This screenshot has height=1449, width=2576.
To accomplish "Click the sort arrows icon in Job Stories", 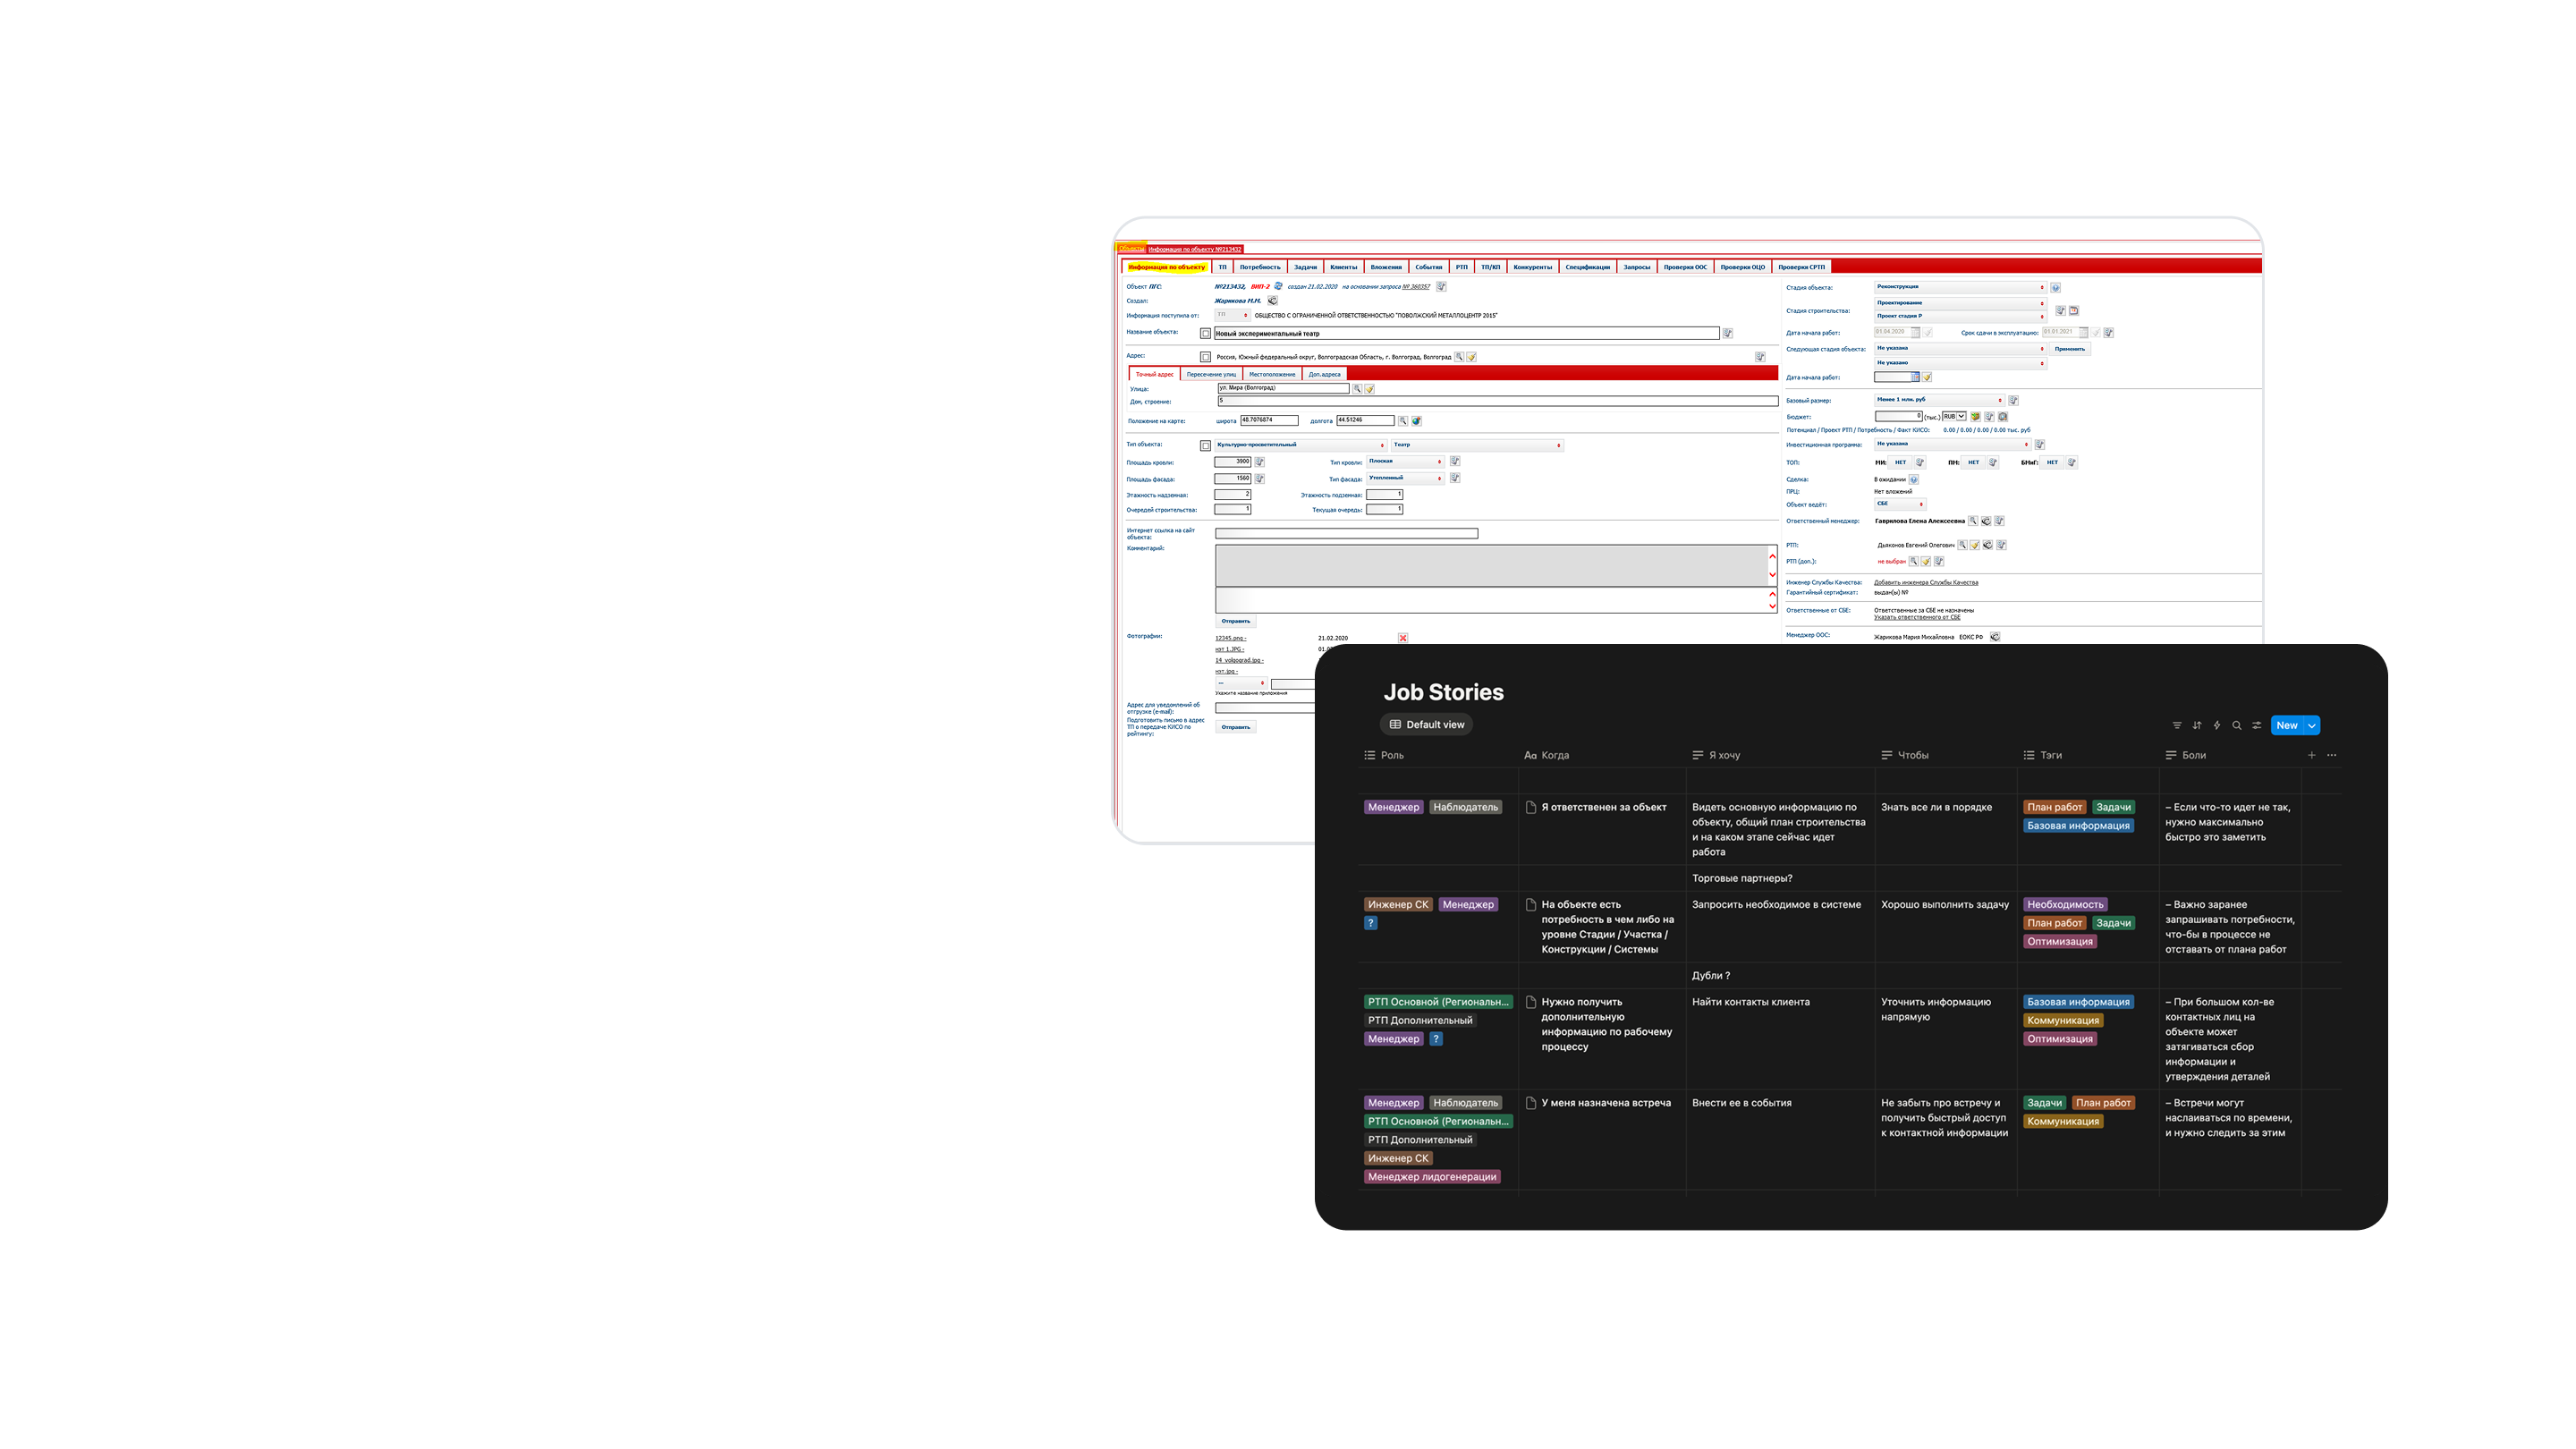I will pyautogui.click(x=2197, y=725).
